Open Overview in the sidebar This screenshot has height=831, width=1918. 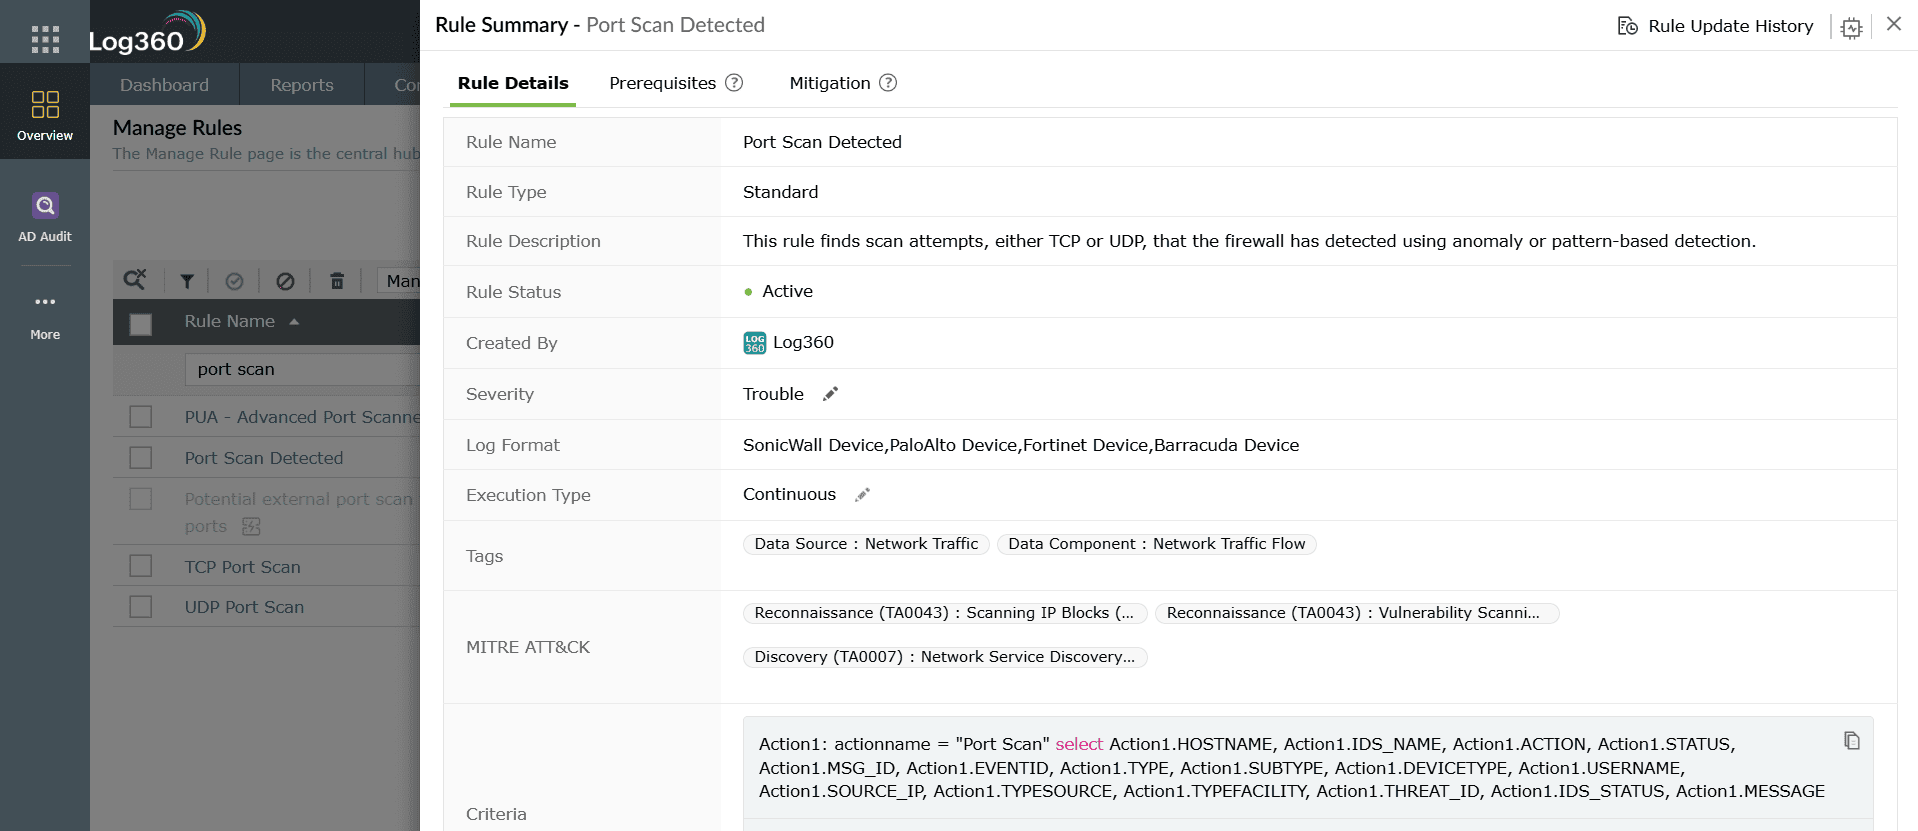(45, 111)
